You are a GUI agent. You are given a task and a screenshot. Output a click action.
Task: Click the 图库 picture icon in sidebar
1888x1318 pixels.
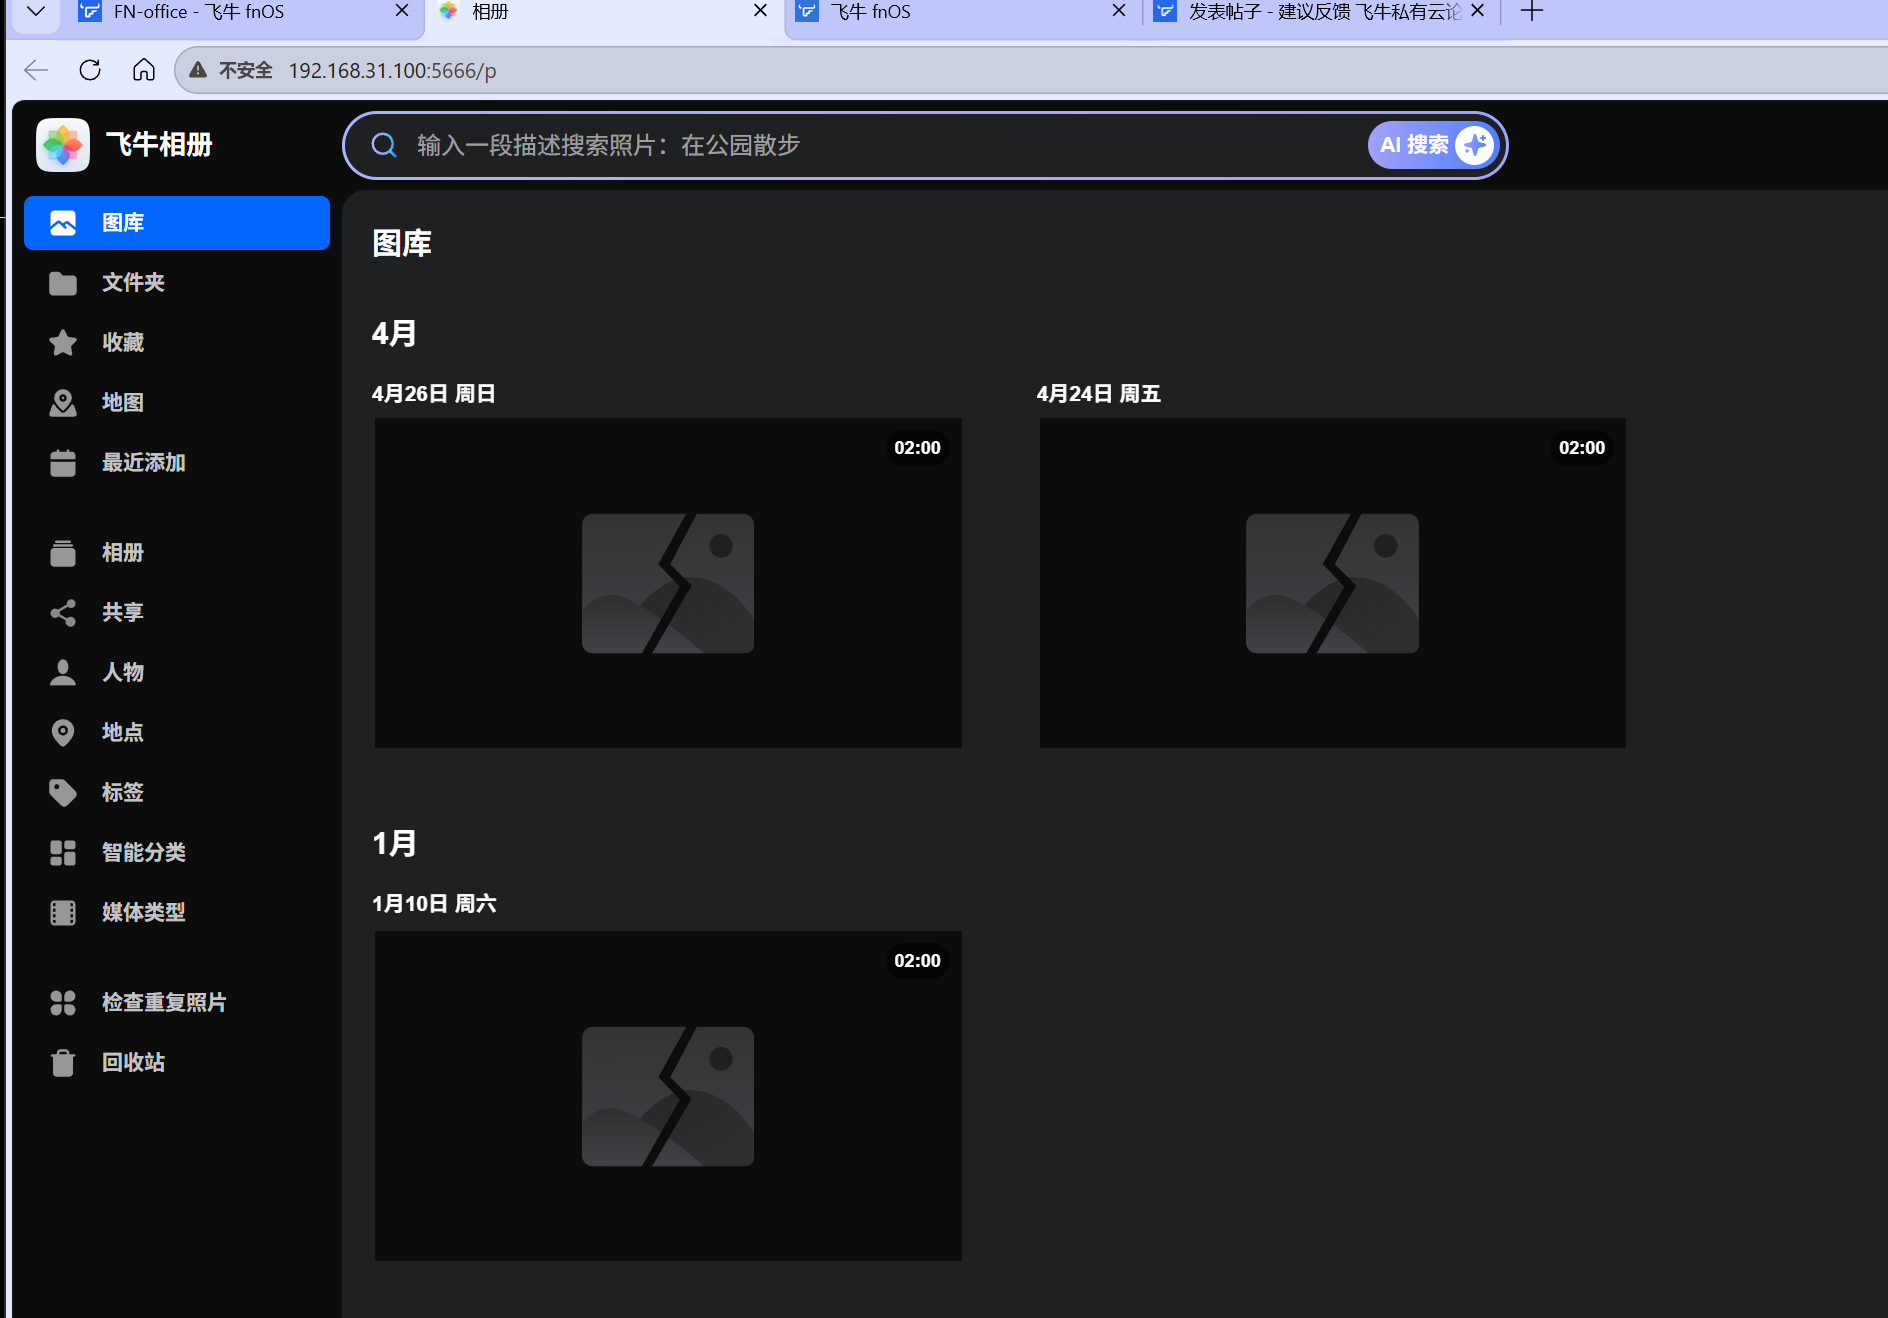coord(63,223)
